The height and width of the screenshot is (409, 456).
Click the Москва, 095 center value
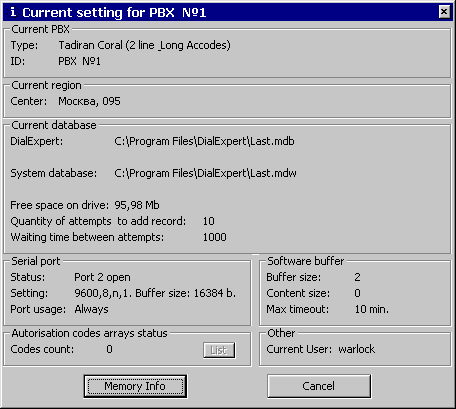89,101
